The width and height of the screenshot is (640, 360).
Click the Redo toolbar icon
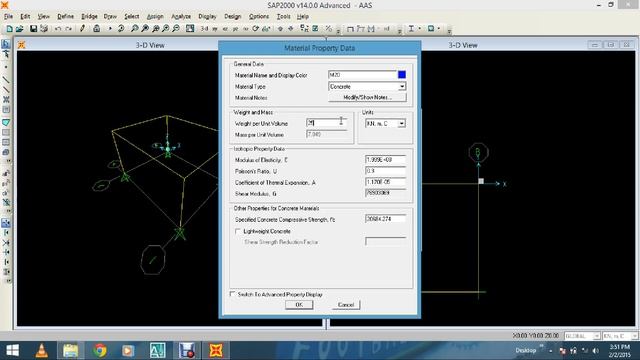69,29
